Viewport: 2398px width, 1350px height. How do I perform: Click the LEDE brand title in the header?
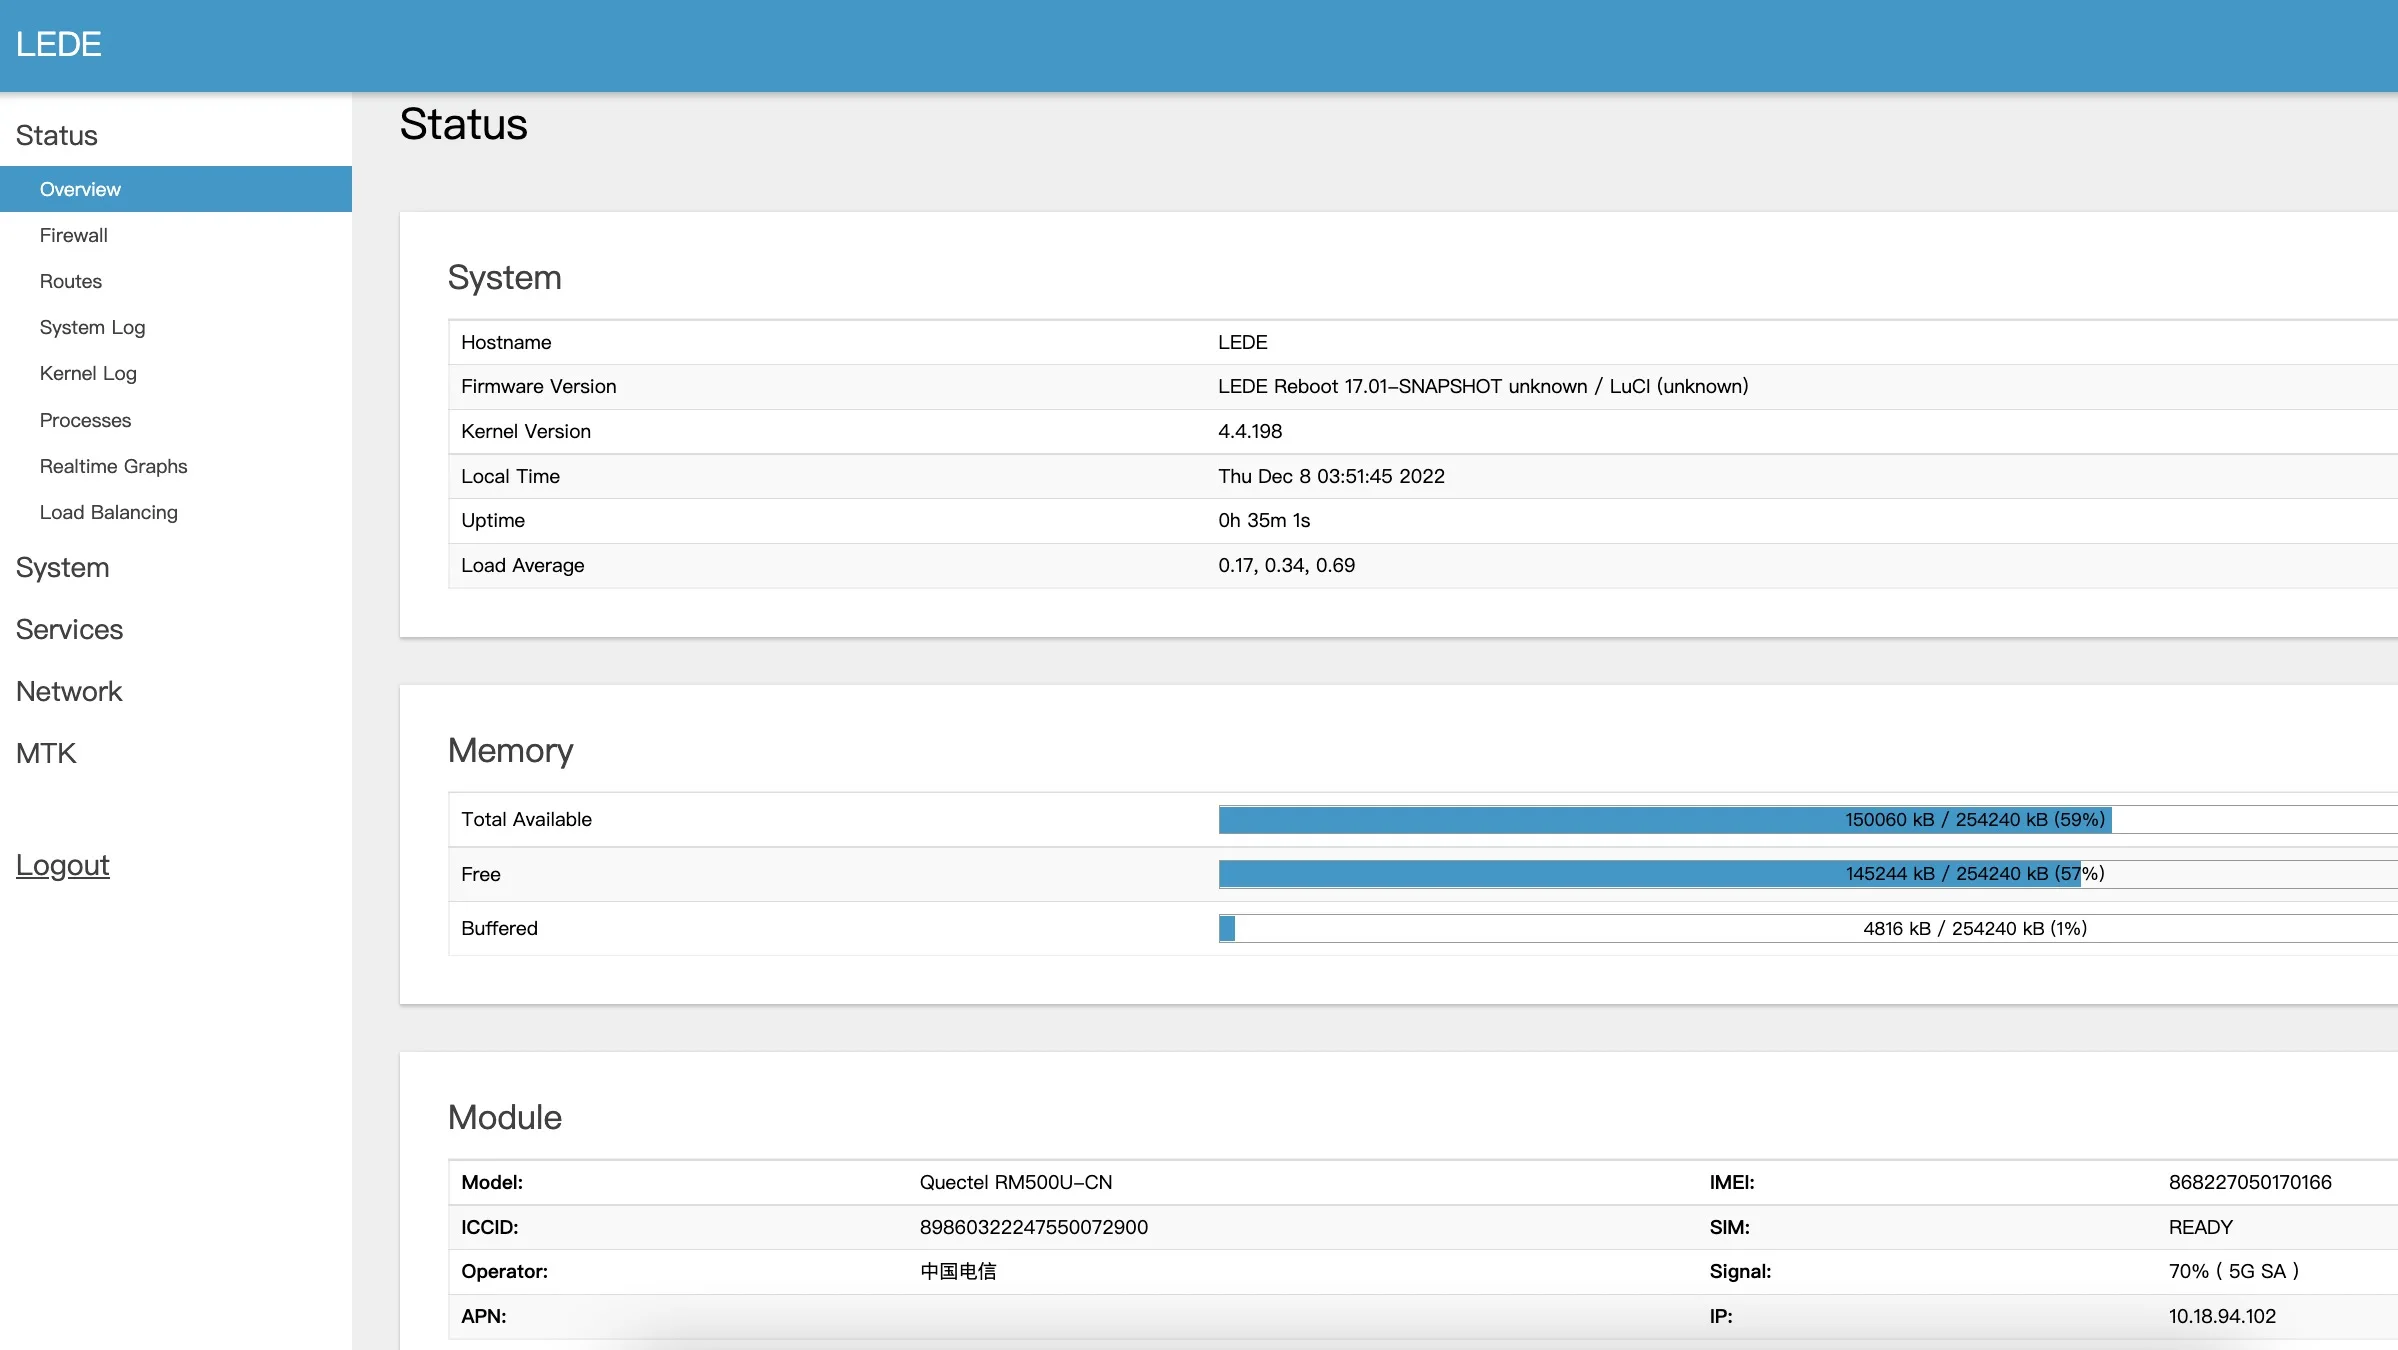tap(58, 44)
